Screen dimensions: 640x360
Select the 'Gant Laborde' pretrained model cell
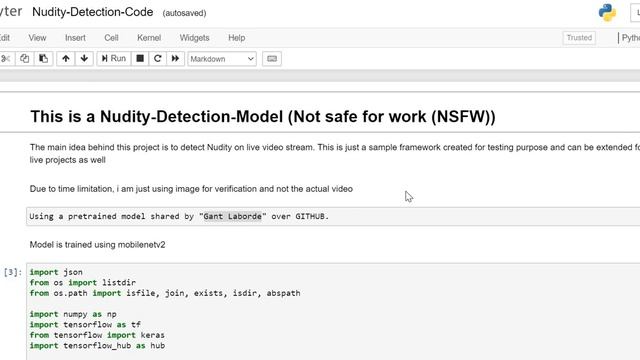[x=333, y=216]
